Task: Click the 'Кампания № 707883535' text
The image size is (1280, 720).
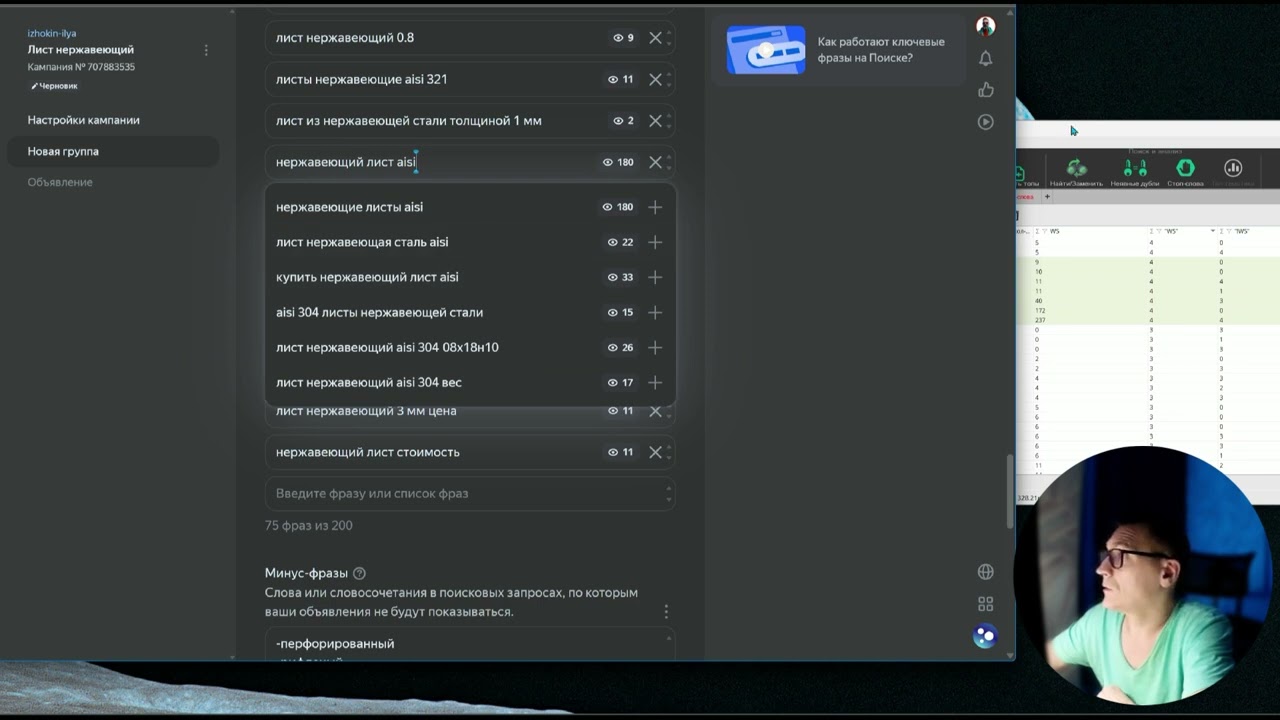Action: coord(81,67)
